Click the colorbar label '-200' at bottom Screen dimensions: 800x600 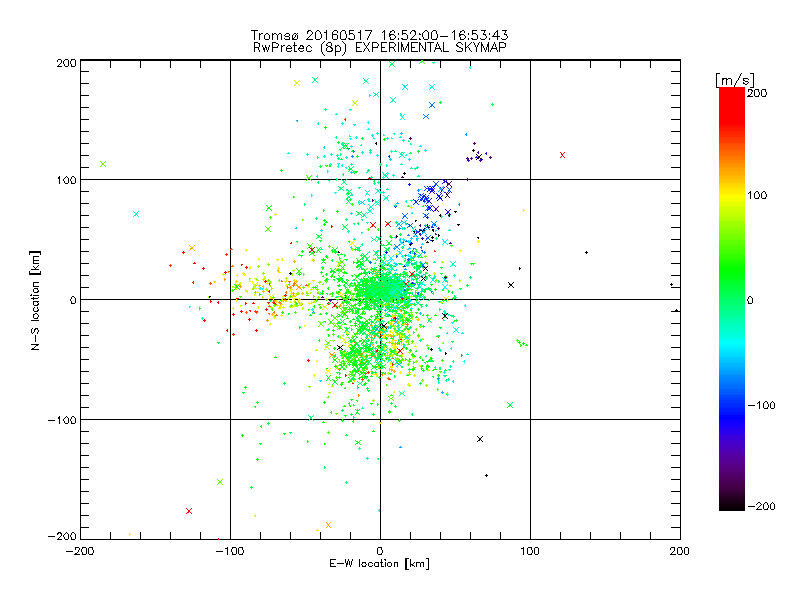(x=761, y=506)
